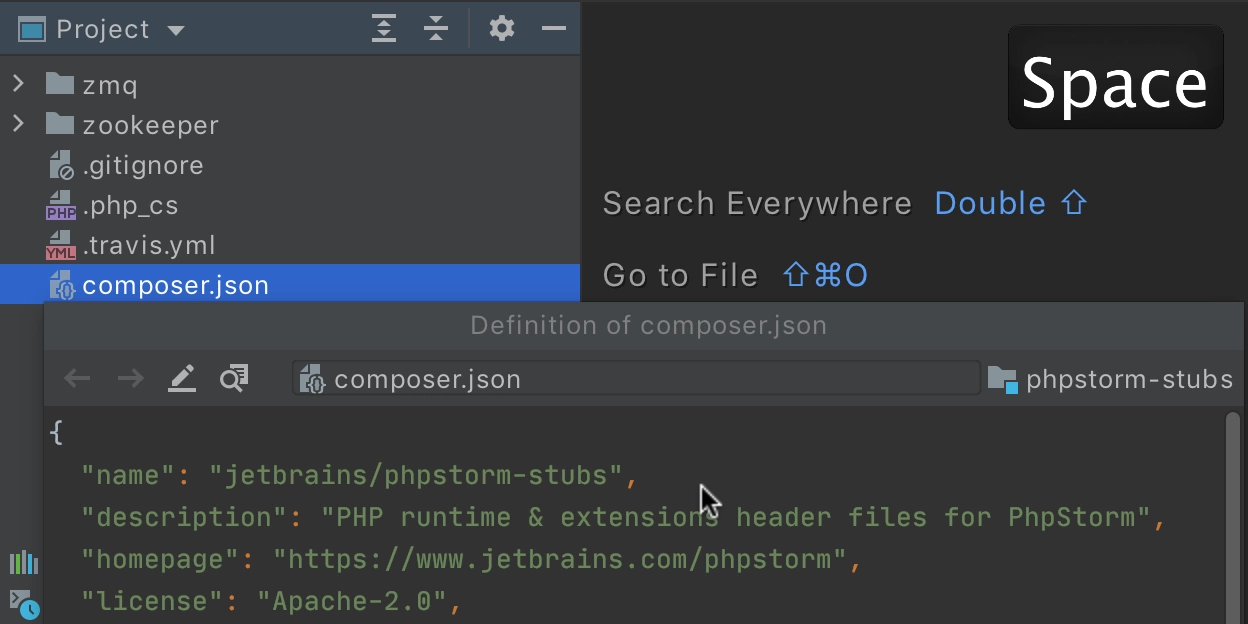
Task: Open the terminal clock tool window icon
Action: point(23,604)
